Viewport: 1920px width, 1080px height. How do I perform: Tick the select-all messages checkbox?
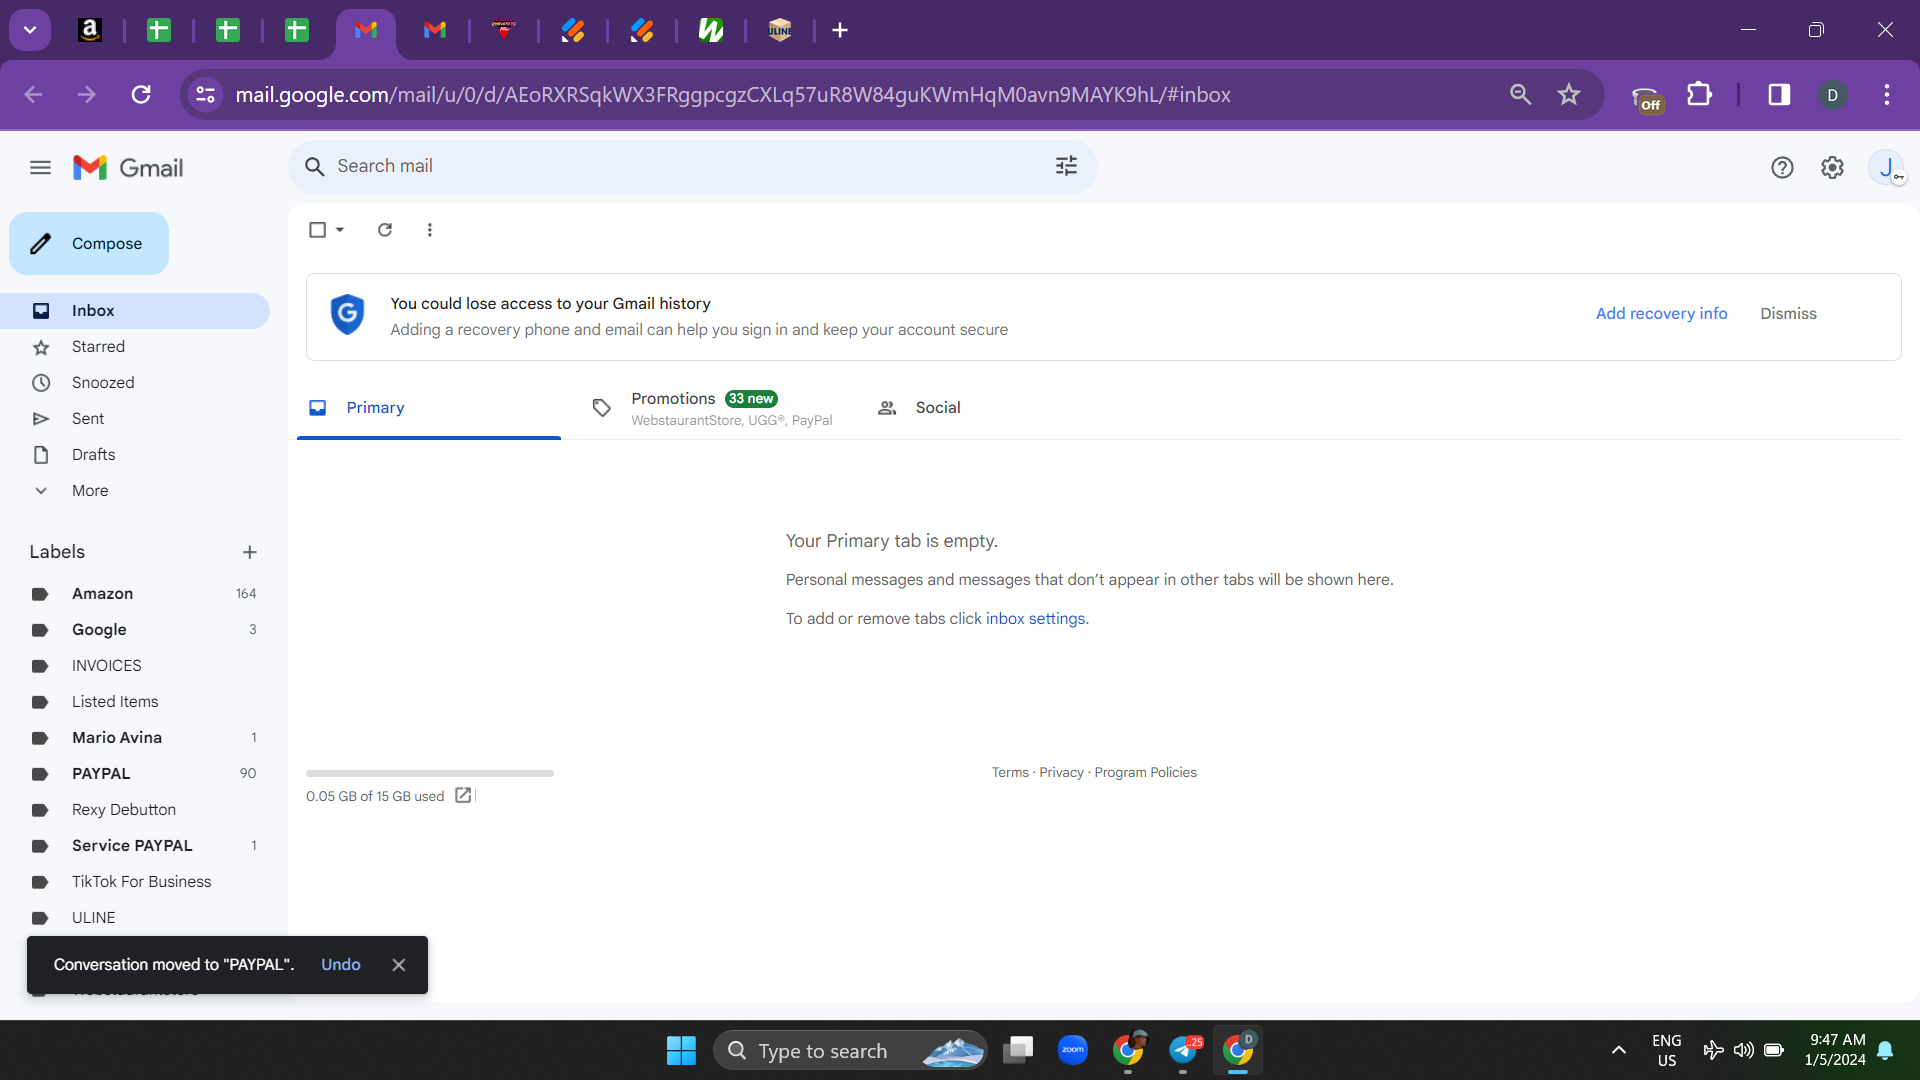pos(317,230)
